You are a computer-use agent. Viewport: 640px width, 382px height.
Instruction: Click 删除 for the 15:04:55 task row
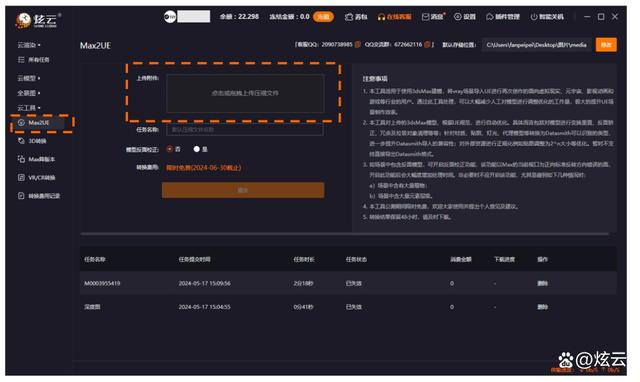click(542, 307)
